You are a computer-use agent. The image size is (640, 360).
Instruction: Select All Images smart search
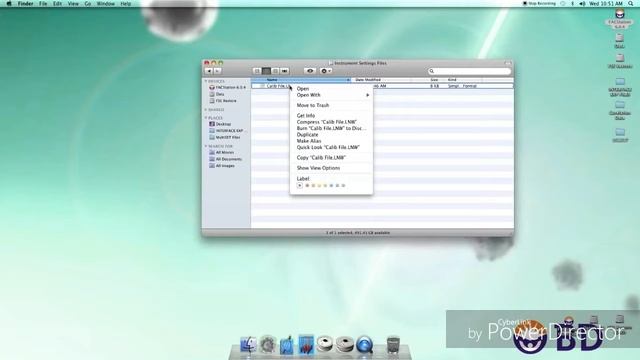(x=222, y=166)
